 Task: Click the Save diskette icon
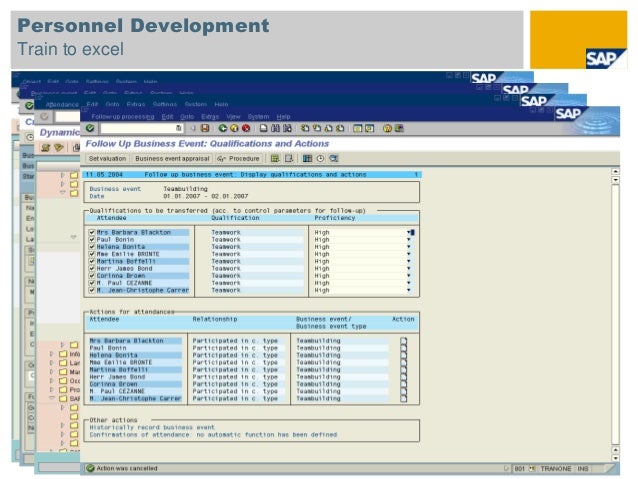tap(205, 128)
